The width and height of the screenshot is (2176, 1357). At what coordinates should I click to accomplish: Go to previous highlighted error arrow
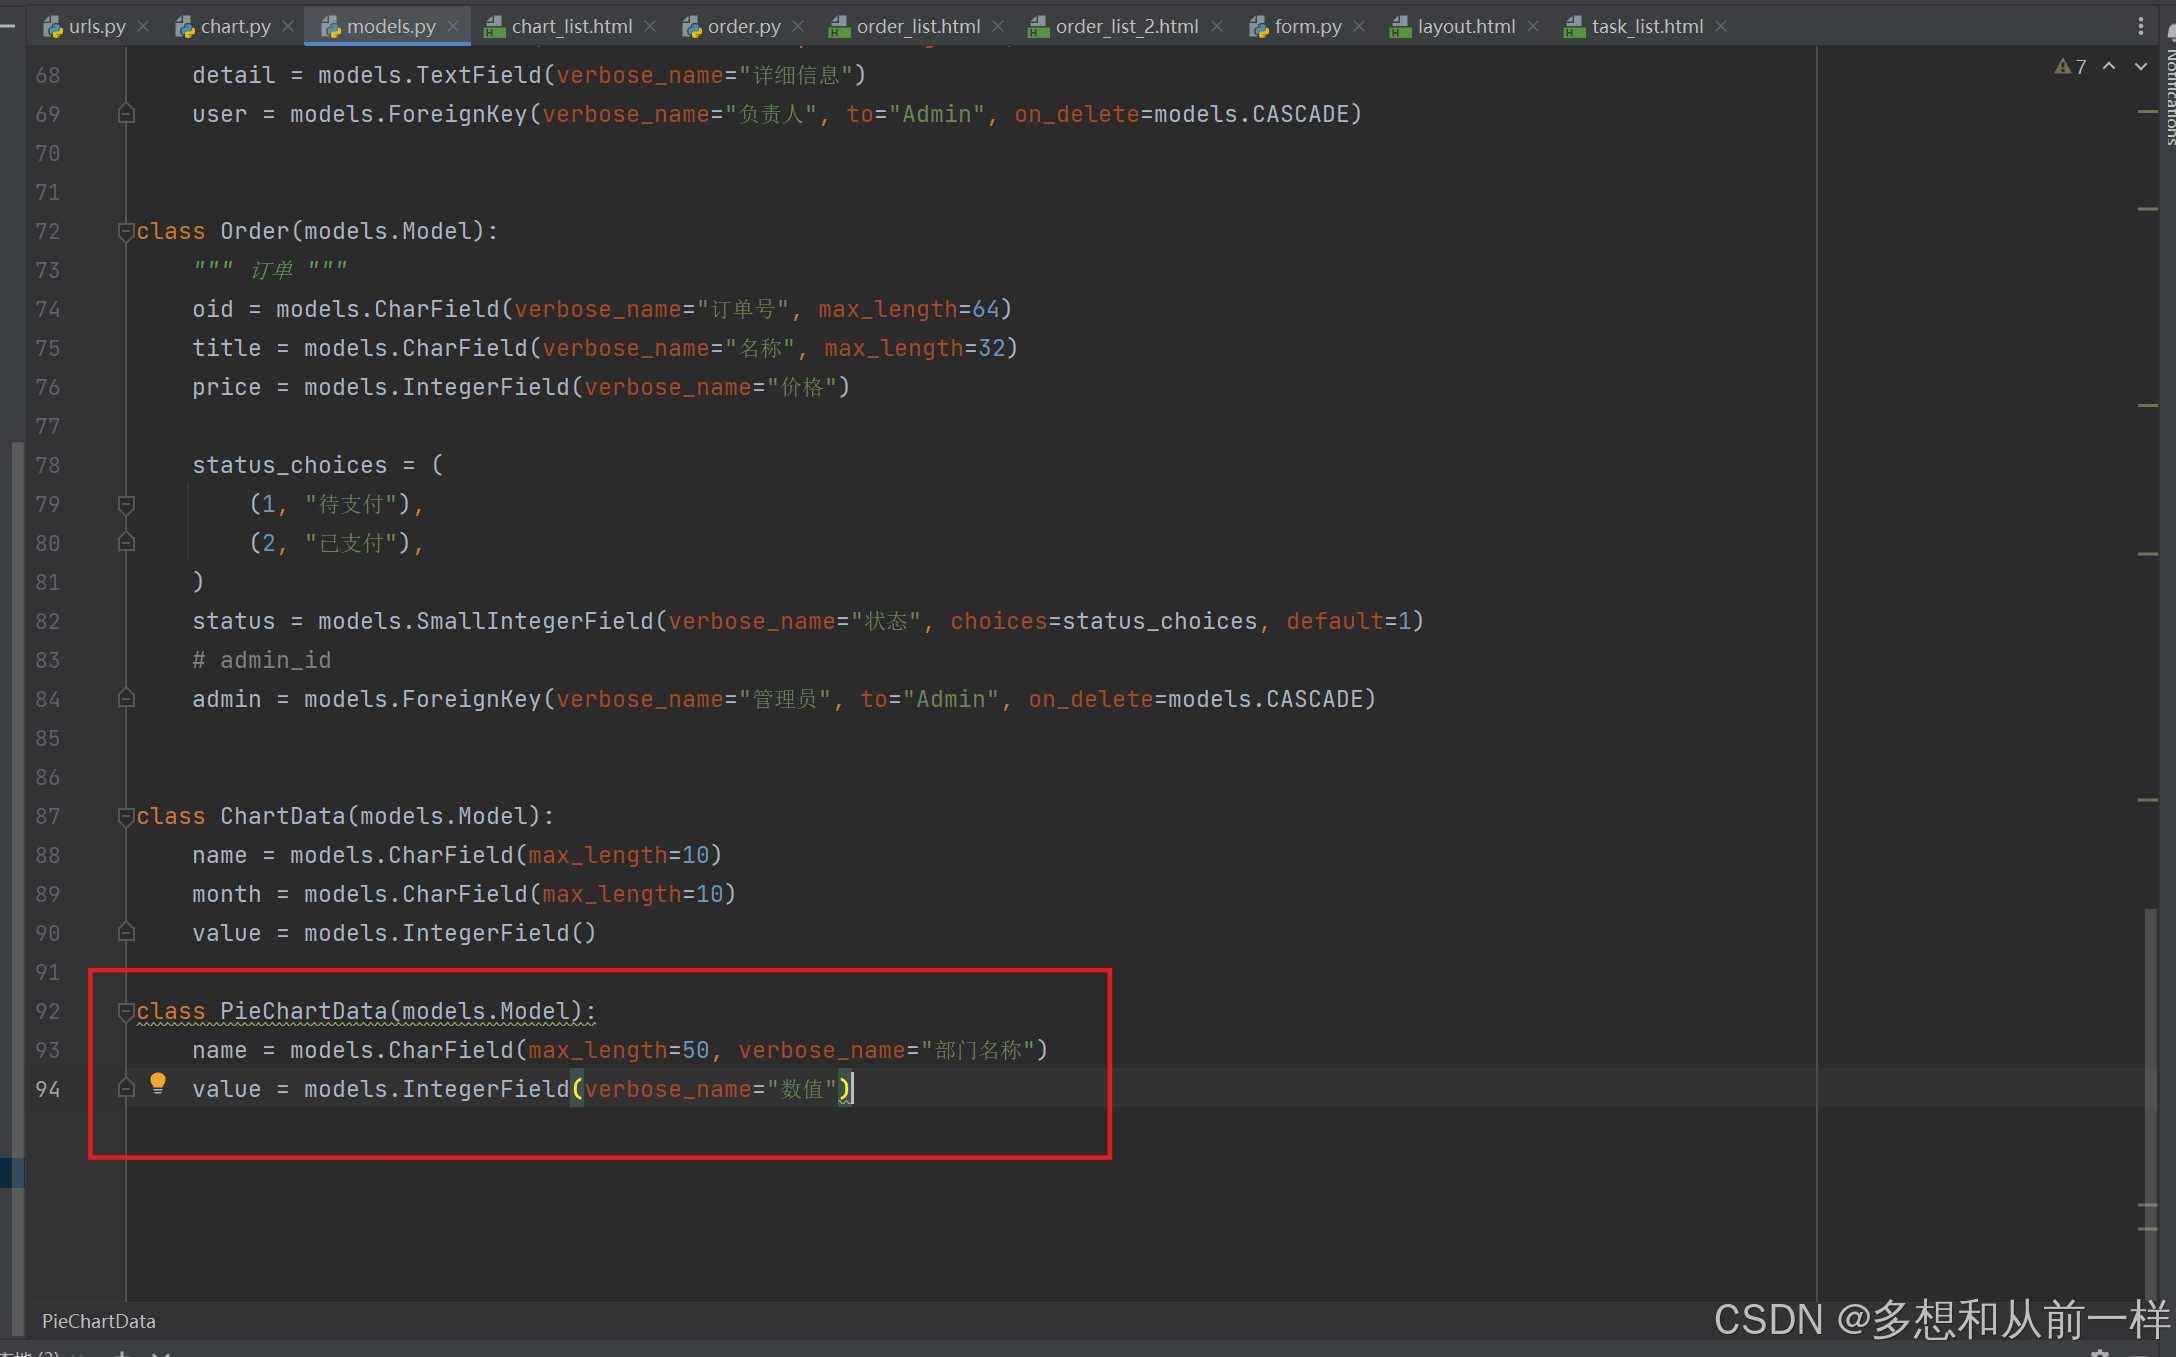[x=2109, y=67]
